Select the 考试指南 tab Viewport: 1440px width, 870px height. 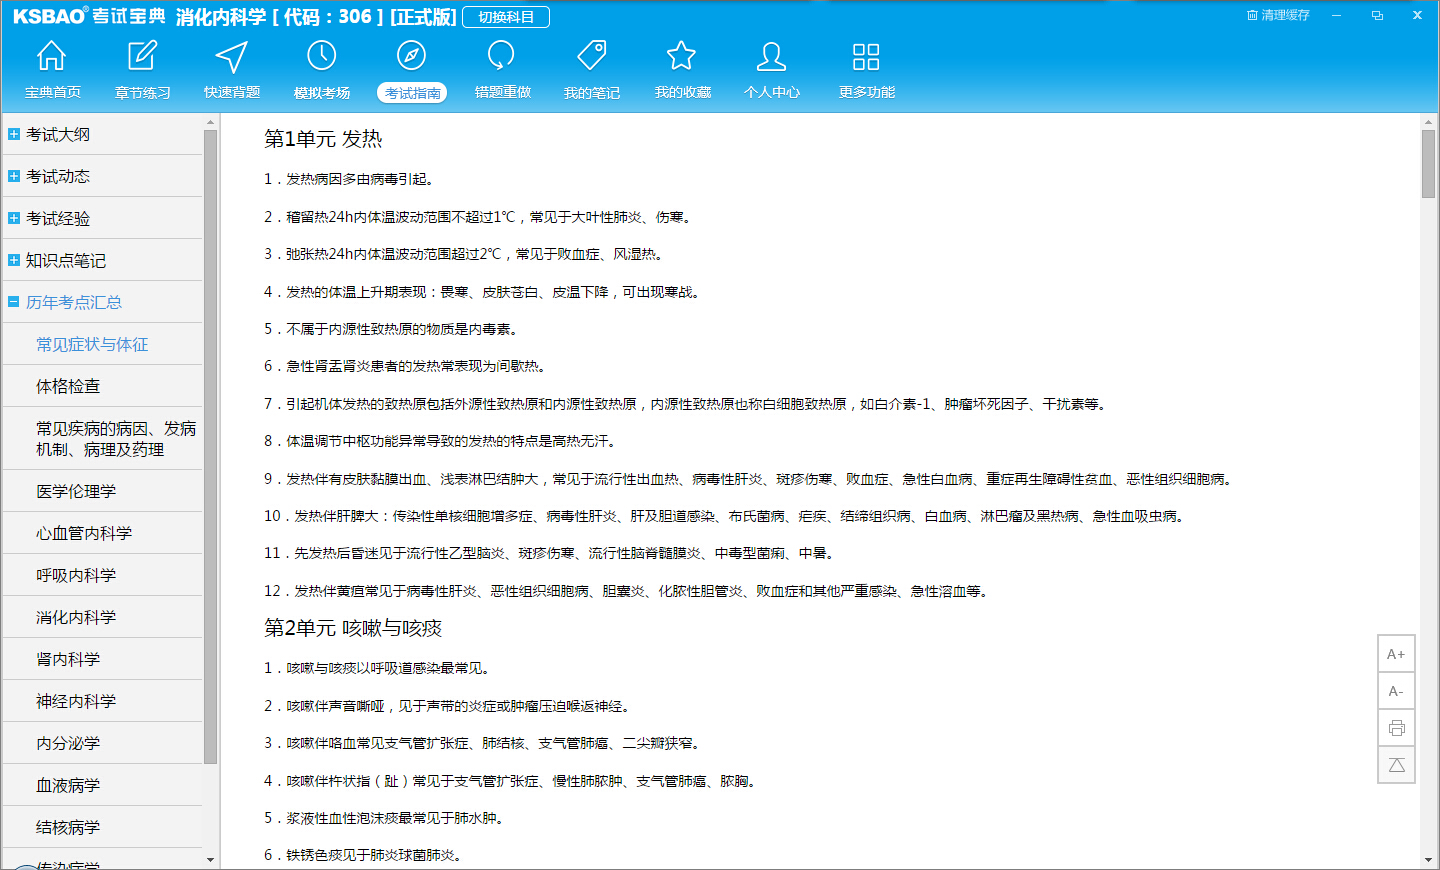click(x=412, y=92)
